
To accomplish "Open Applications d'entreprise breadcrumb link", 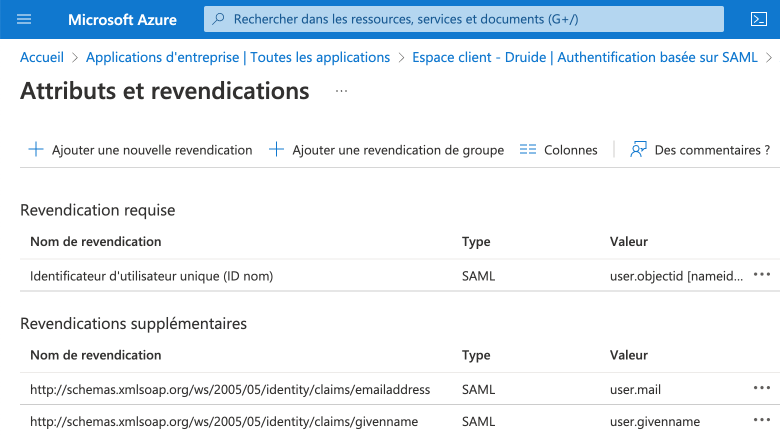I will [x=238, y=57].
